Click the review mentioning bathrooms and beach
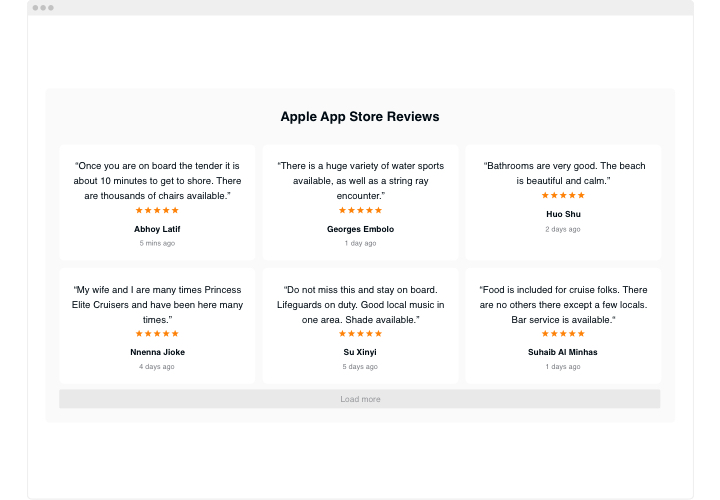720x500 pixels. (563, 173)
